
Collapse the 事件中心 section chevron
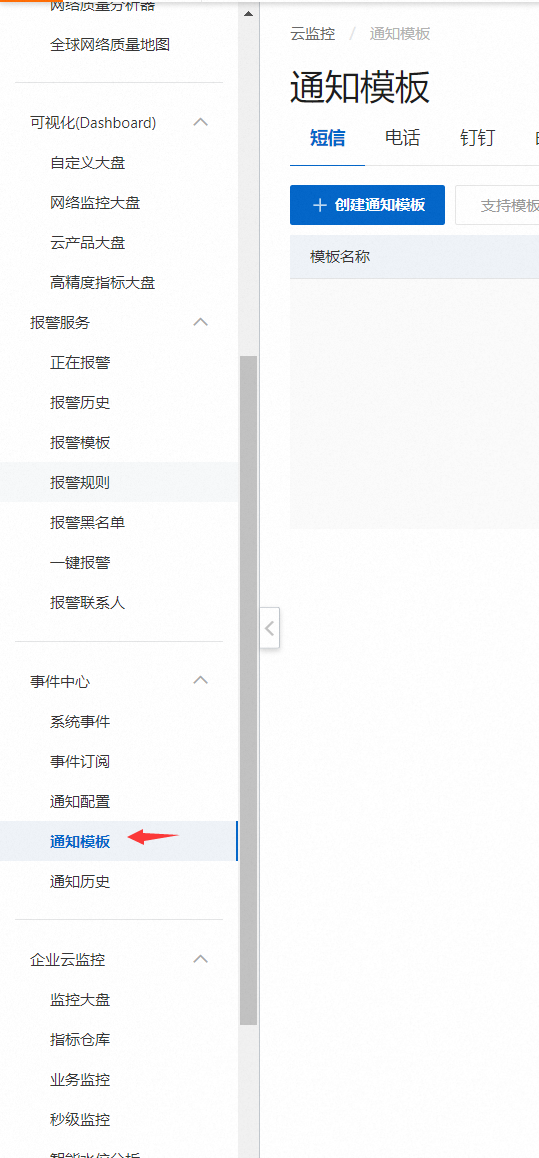(200, 681)
